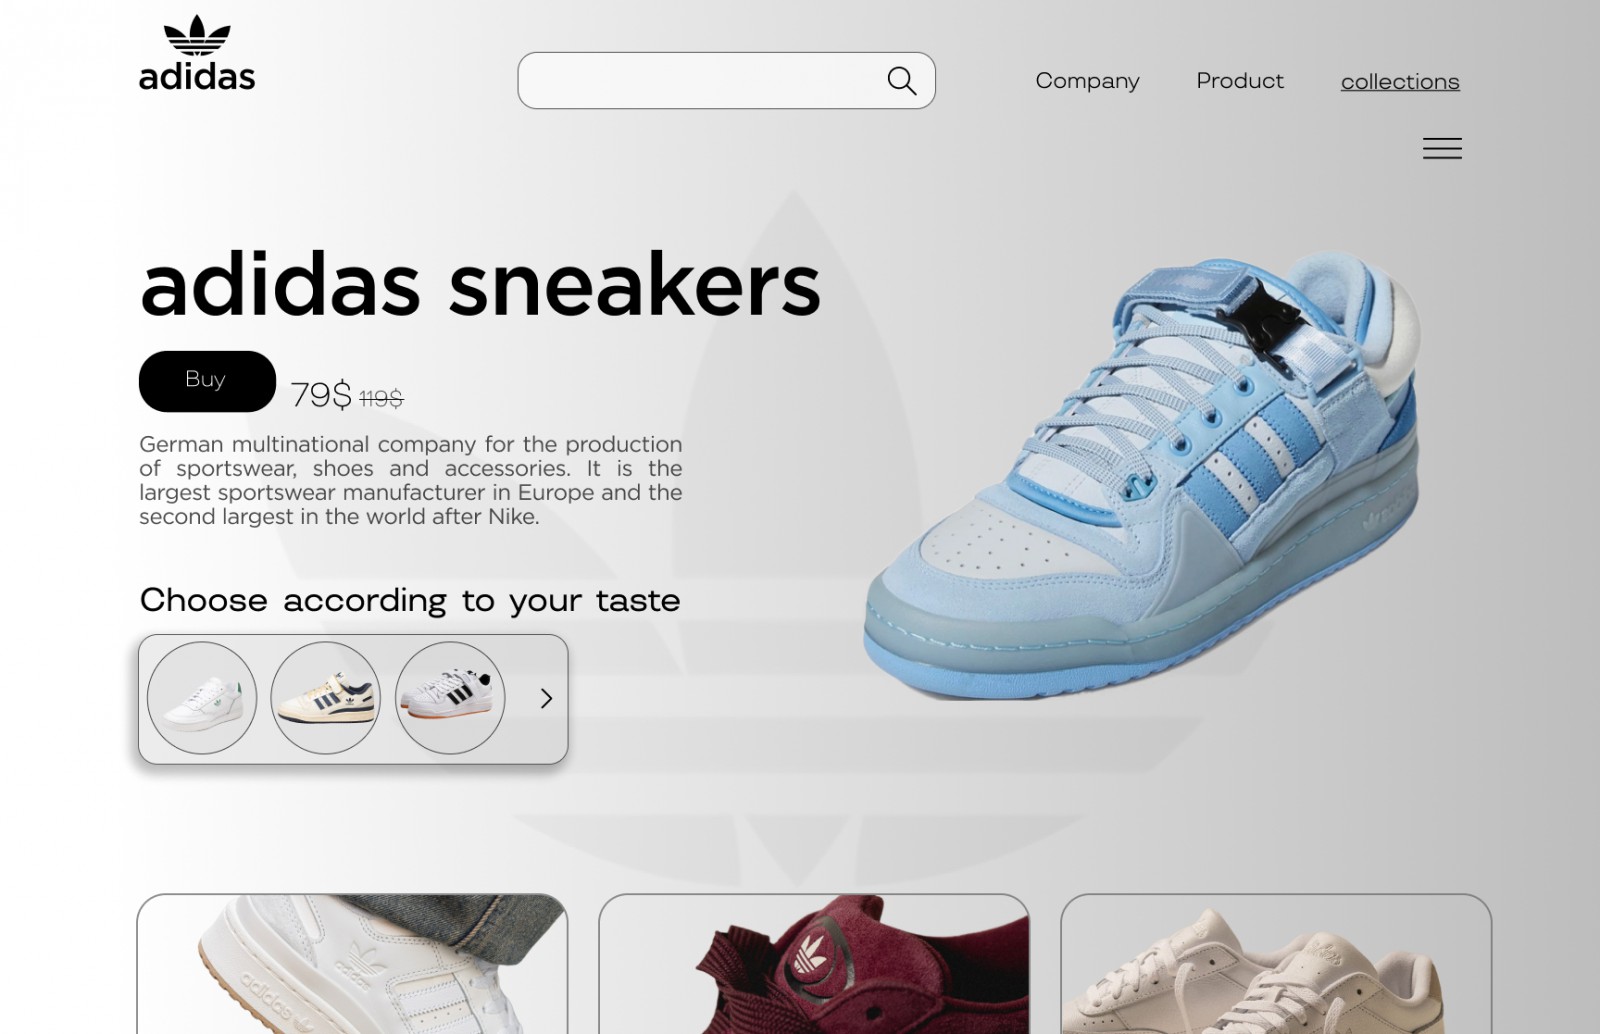Open the hamburger menu icon
Viewport: 1600px width, 1034px height.
[1442, 148]
